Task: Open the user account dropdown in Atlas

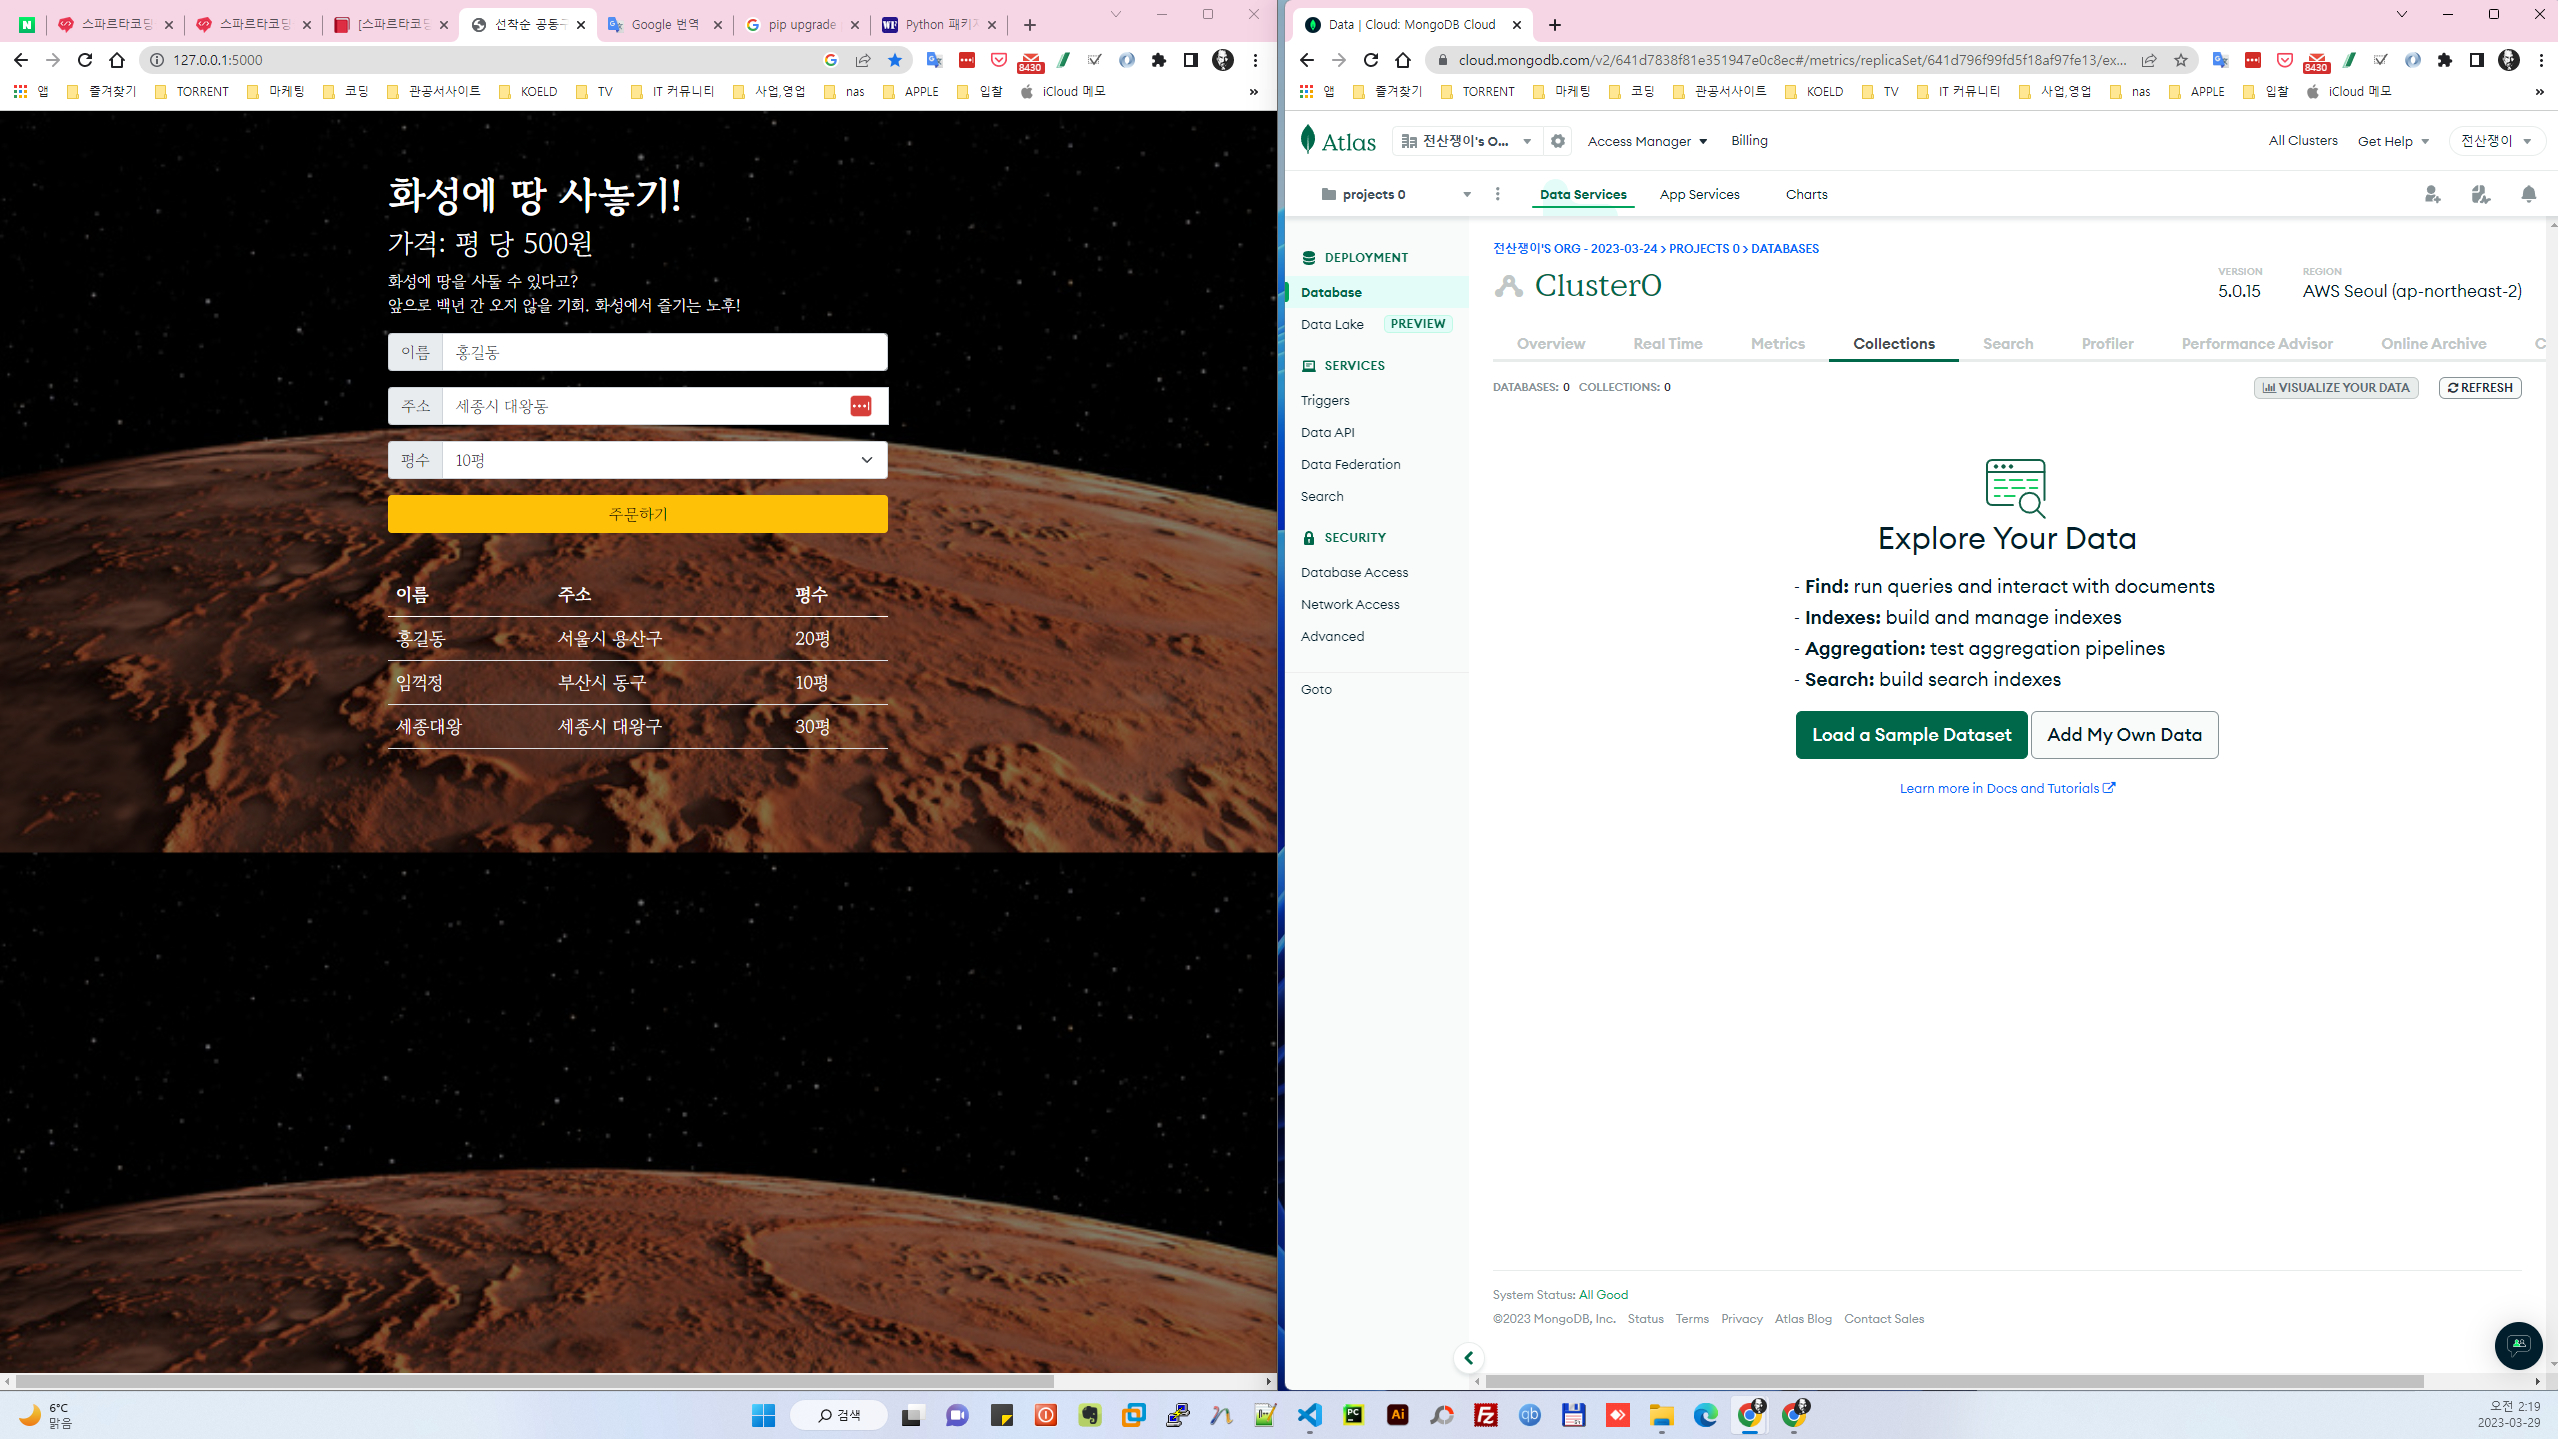Action: point(2496,141)
